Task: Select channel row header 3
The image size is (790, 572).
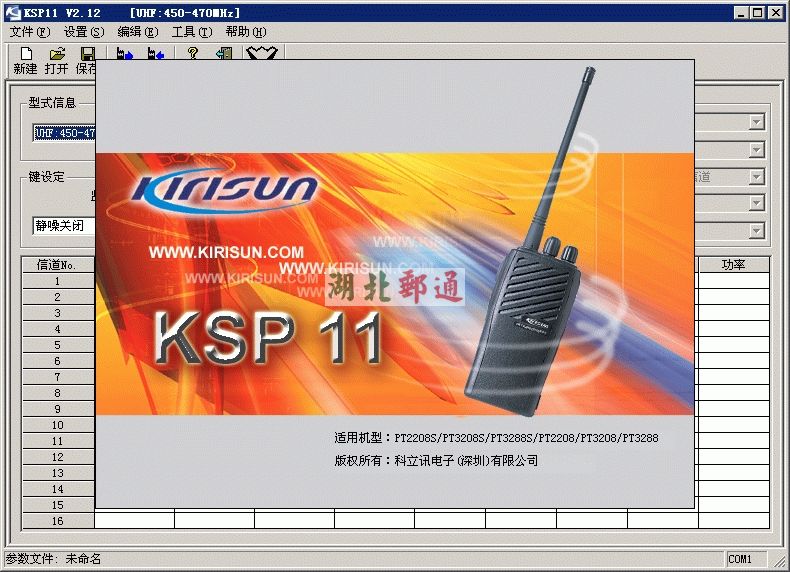Action: (x=58, y=313)
